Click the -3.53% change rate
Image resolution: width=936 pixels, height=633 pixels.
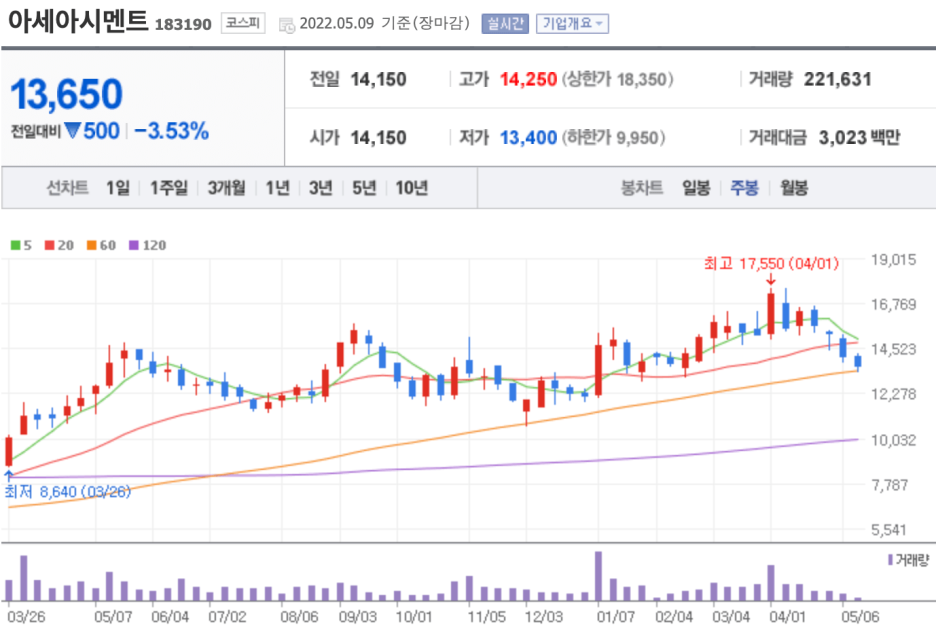coord(172,131)
